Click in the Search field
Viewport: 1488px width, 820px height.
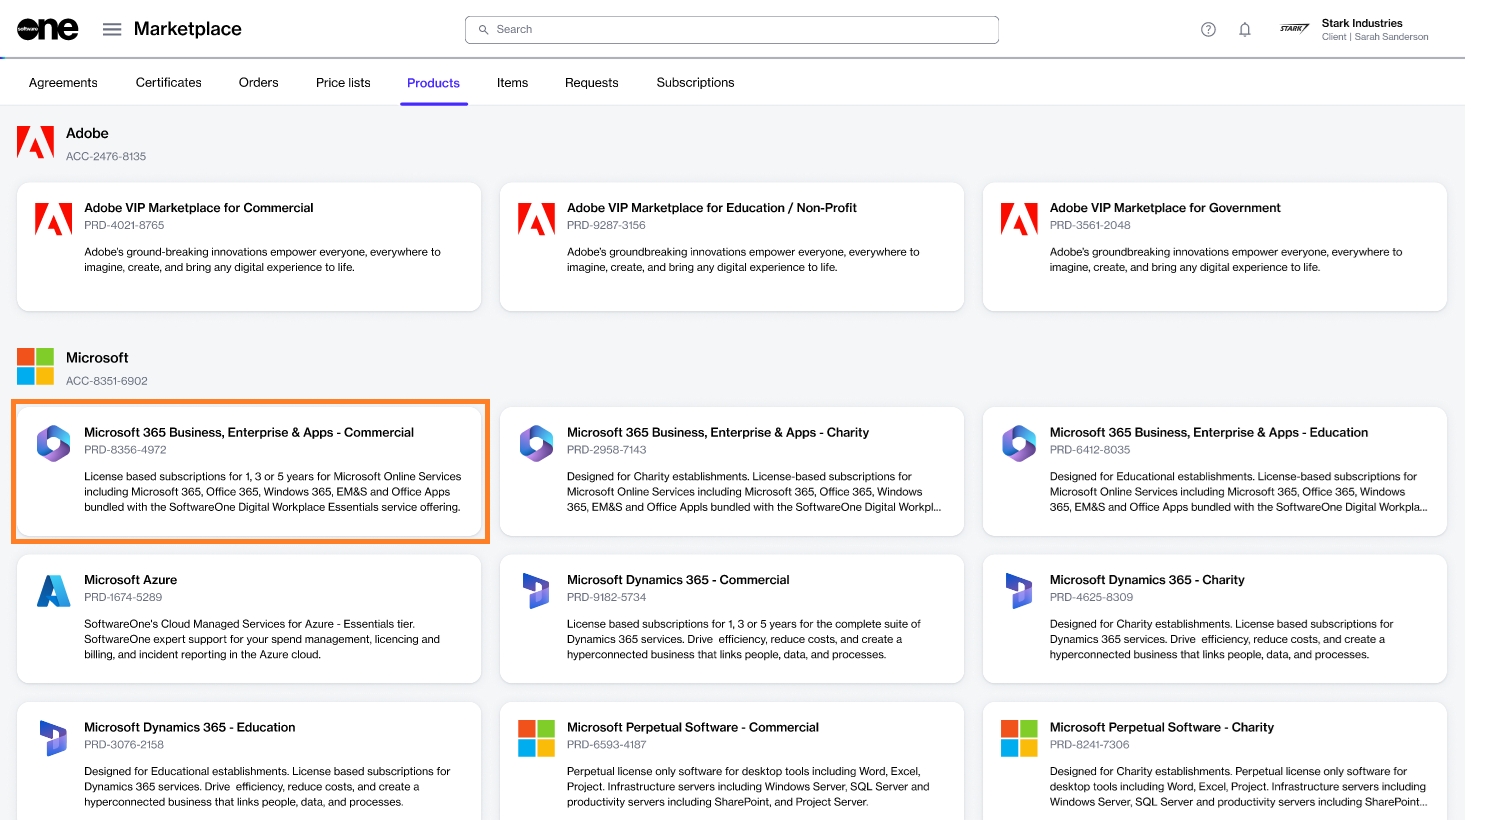point(732,30)
